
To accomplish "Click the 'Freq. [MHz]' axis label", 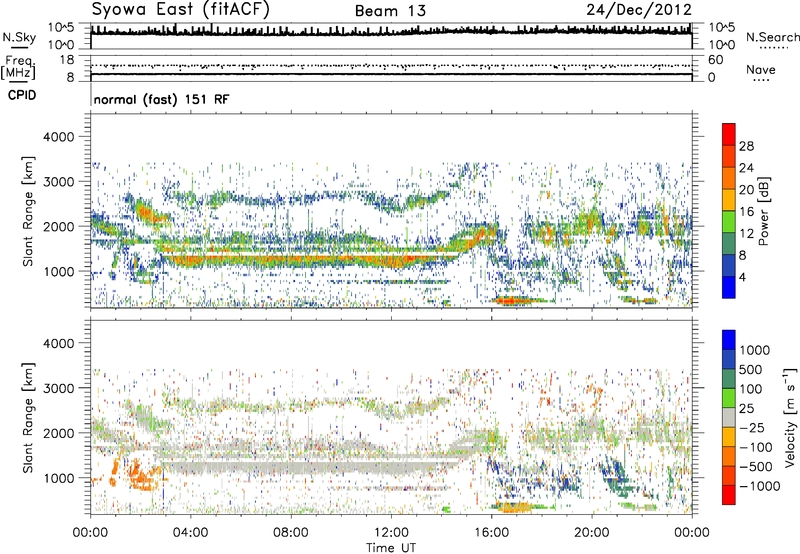I will [18, 68].
